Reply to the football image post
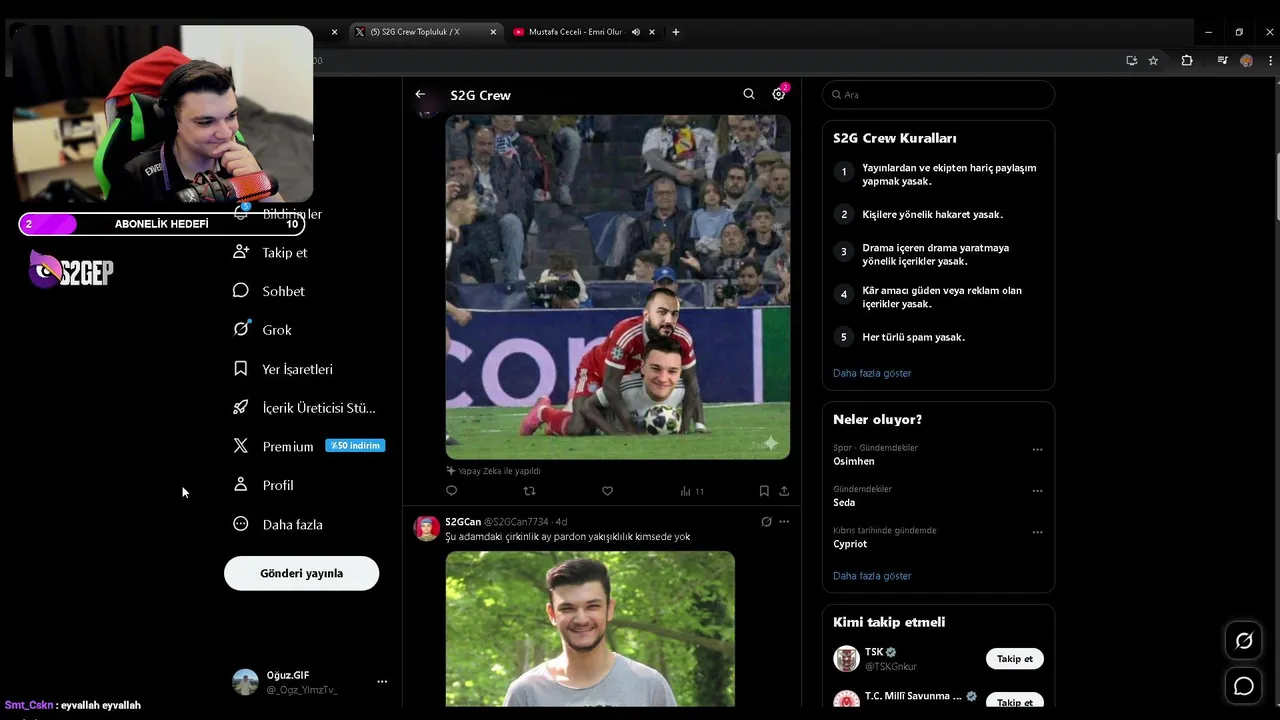The width and height of the screenshot is (1280, 720). [x=451, y=491]
